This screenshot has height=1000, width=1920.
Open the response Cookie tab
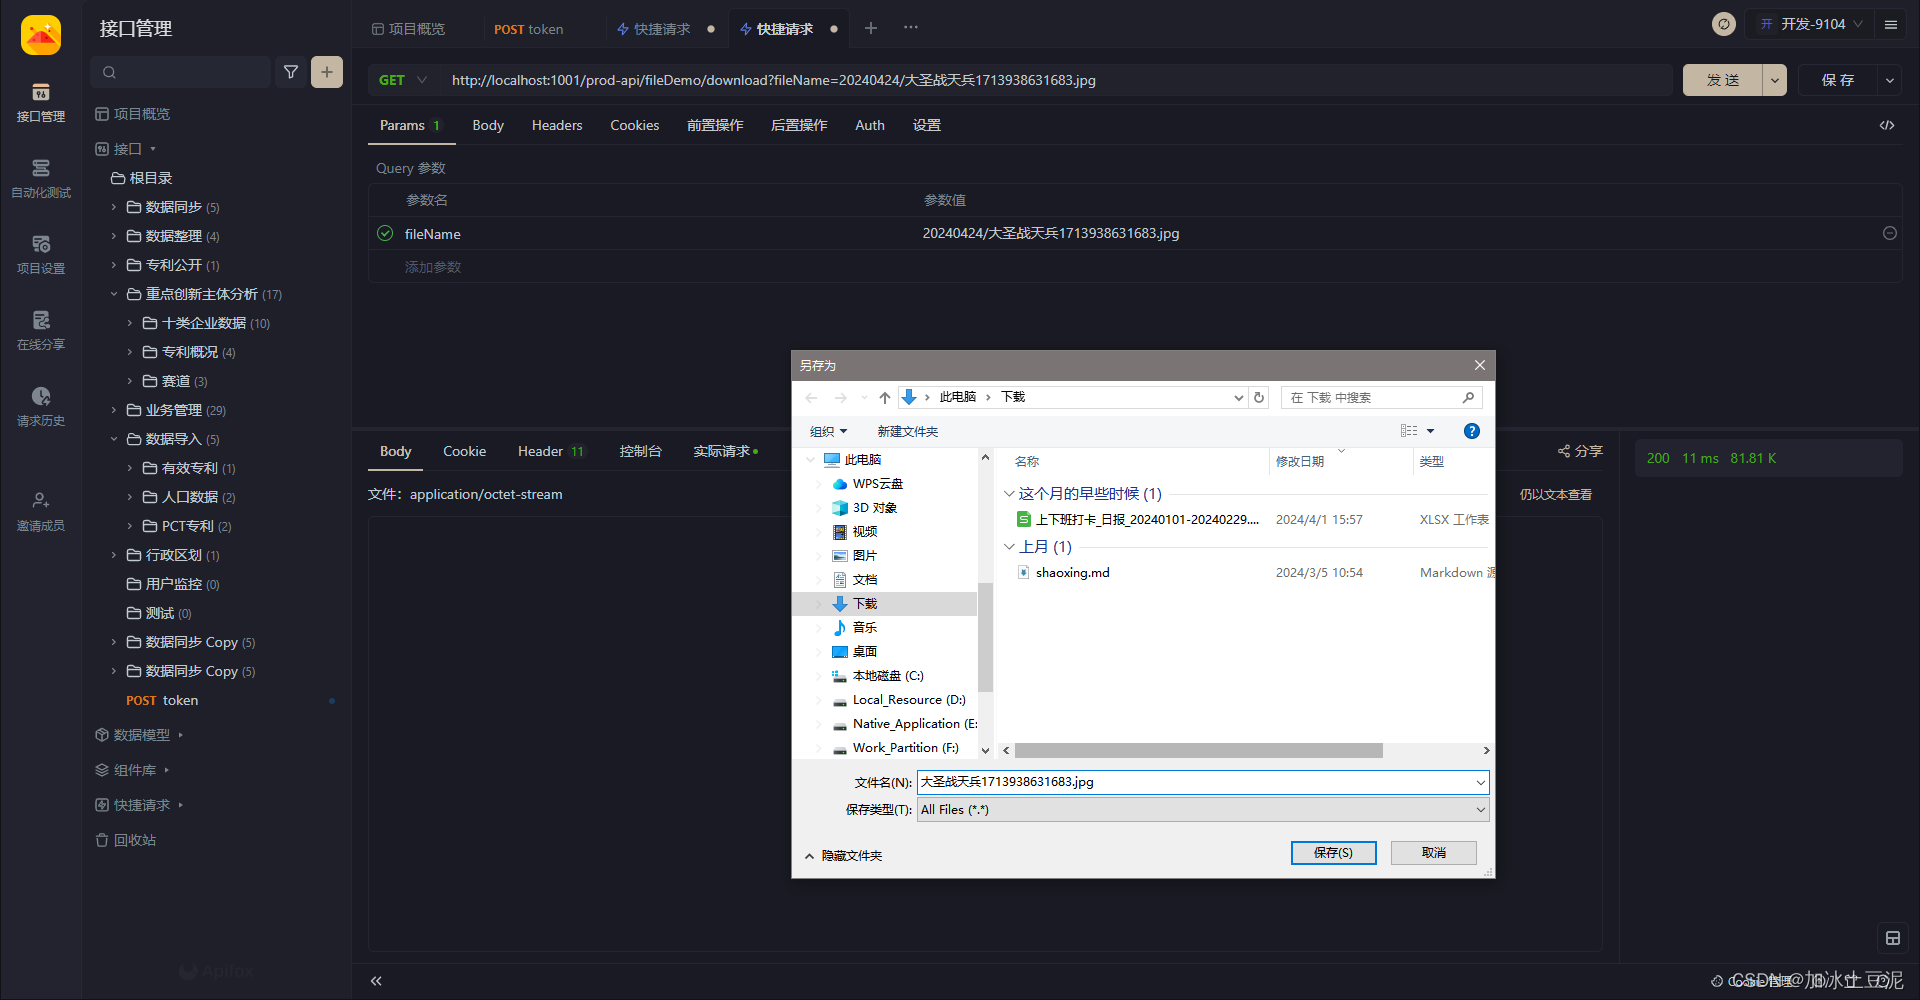[x=465, y=451]
